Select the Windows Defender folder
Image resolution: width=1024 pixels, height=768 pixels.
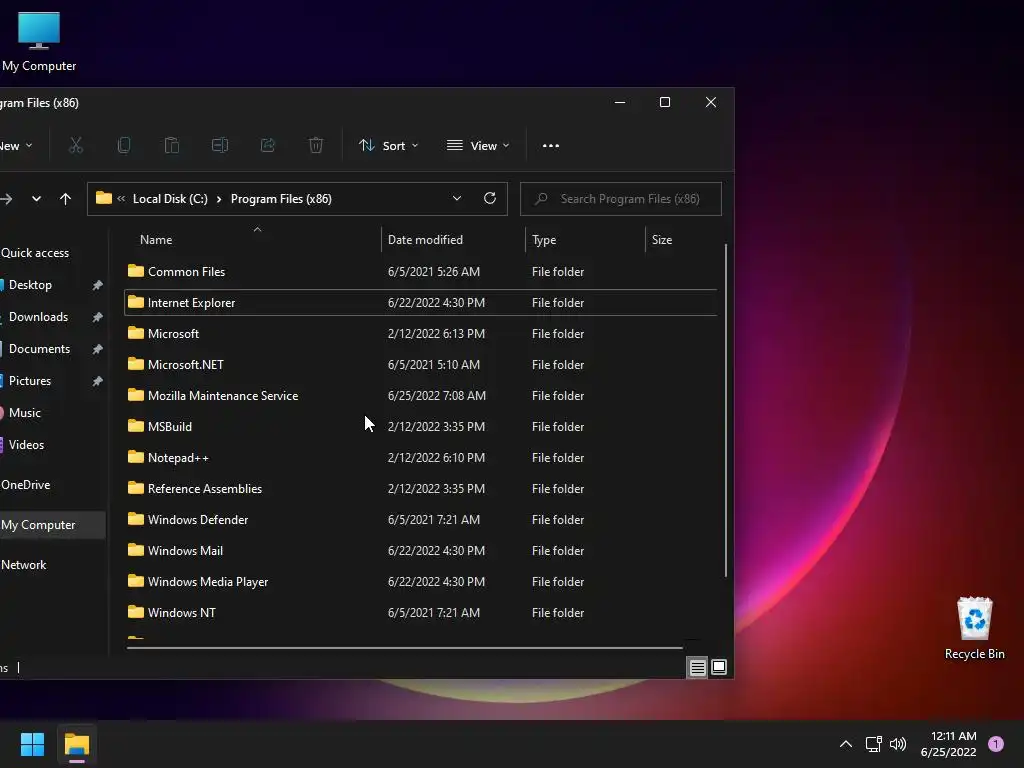[421, 520]
